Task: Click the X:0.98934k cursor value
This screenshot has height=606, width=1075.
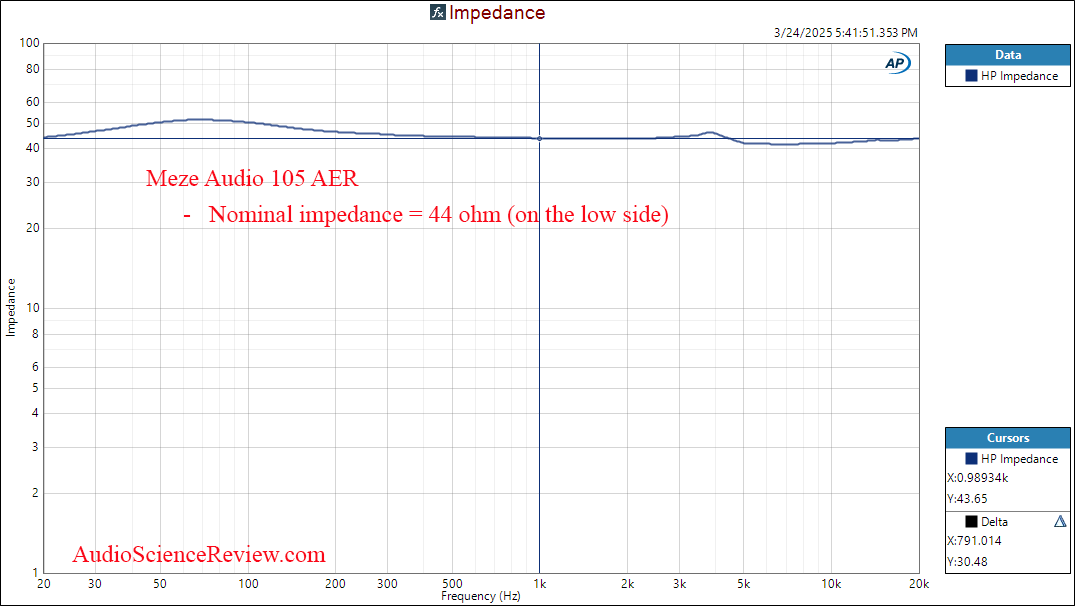Action: click(x=978, y=478)
